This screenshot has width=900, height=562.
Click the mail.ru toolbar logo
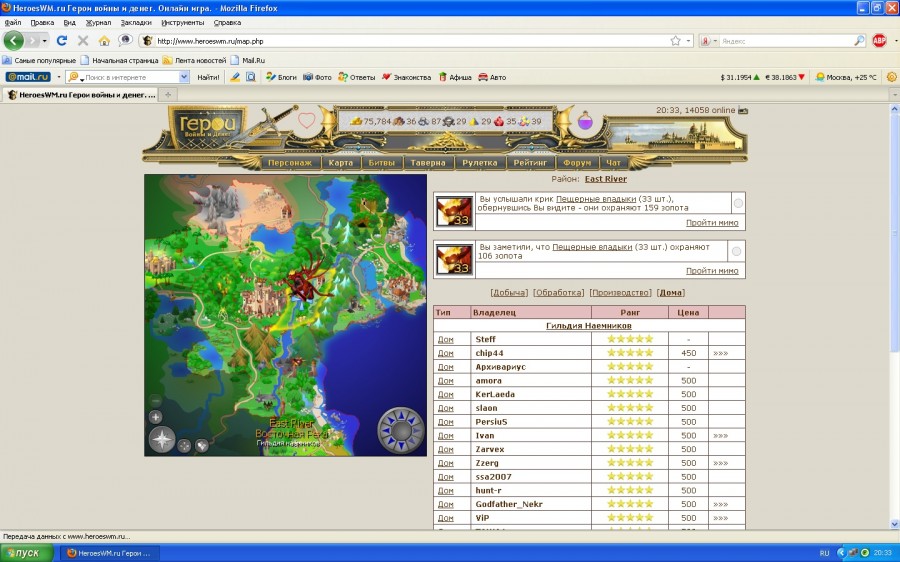pyautogui.click(x=28, y=77)
